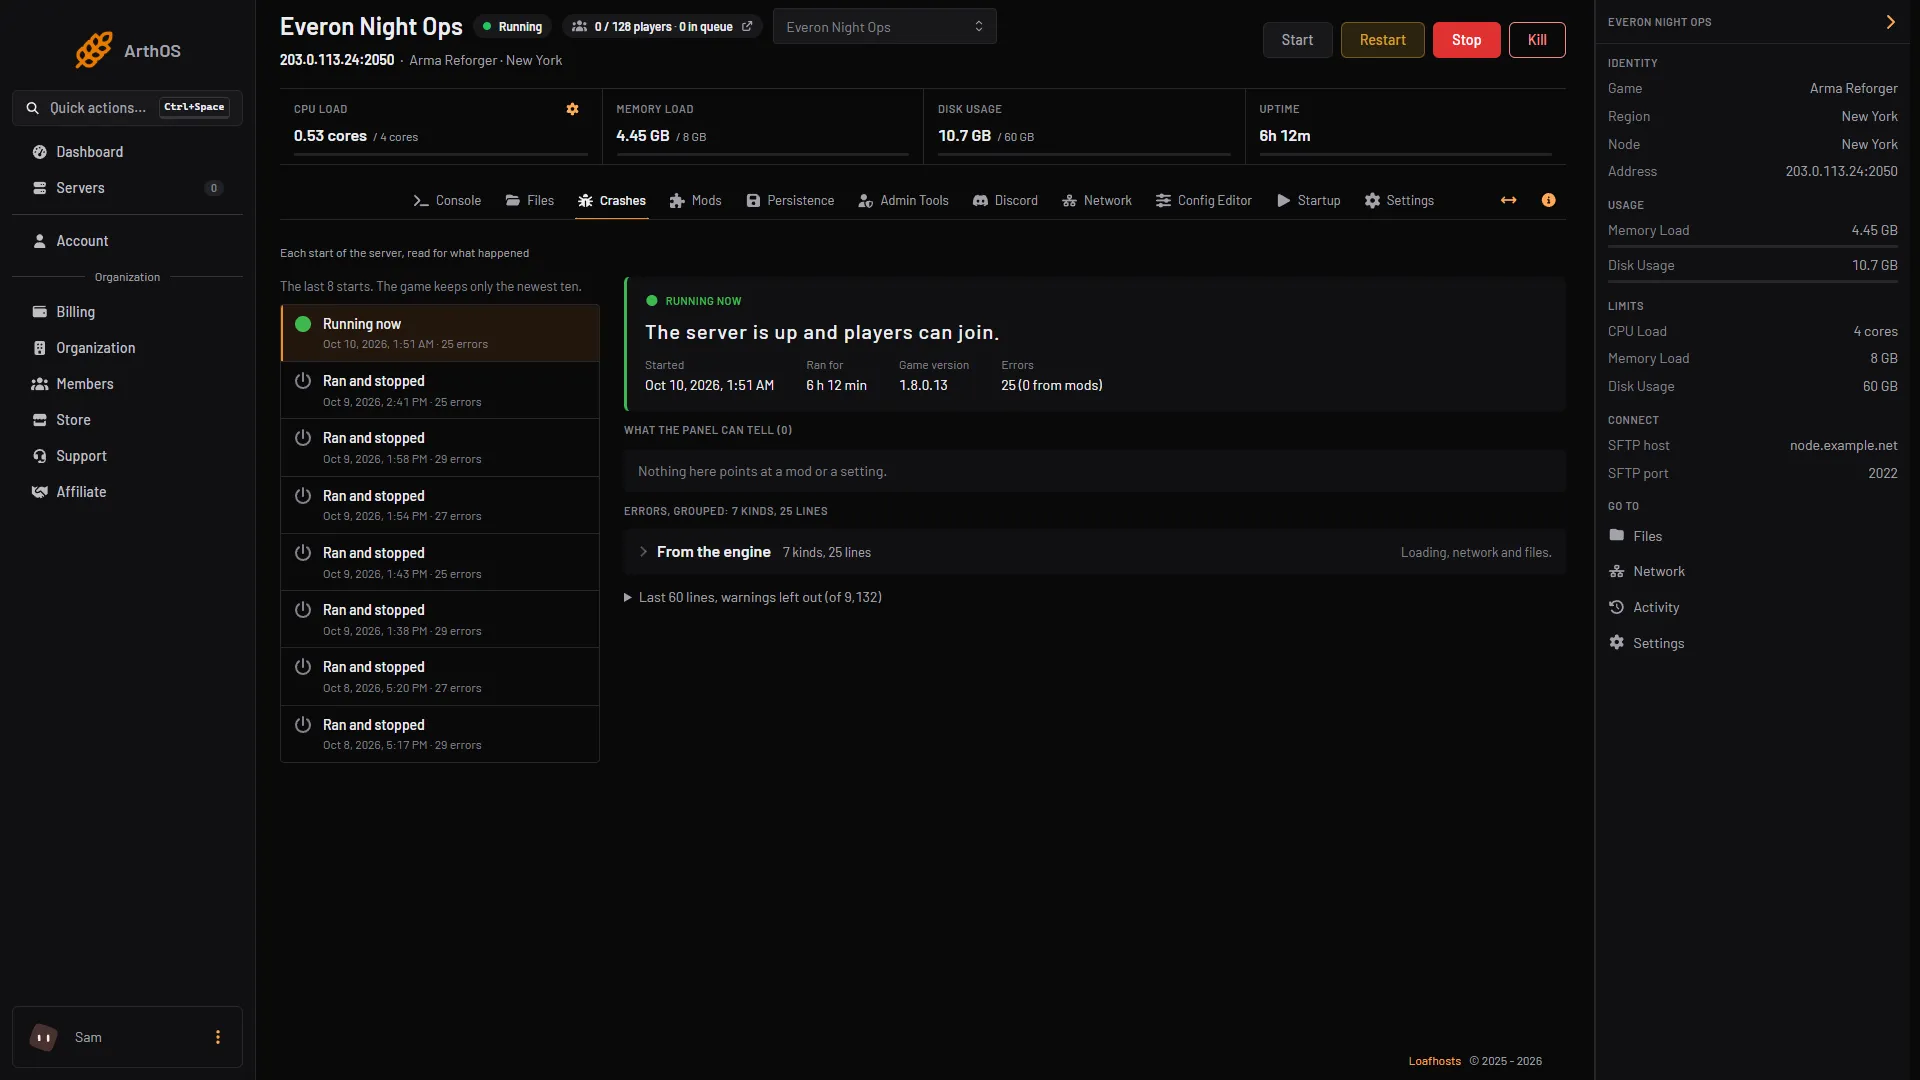The image size is (1920, 1080).
Task: Click the Restart server button
Action: (1382, 40)
